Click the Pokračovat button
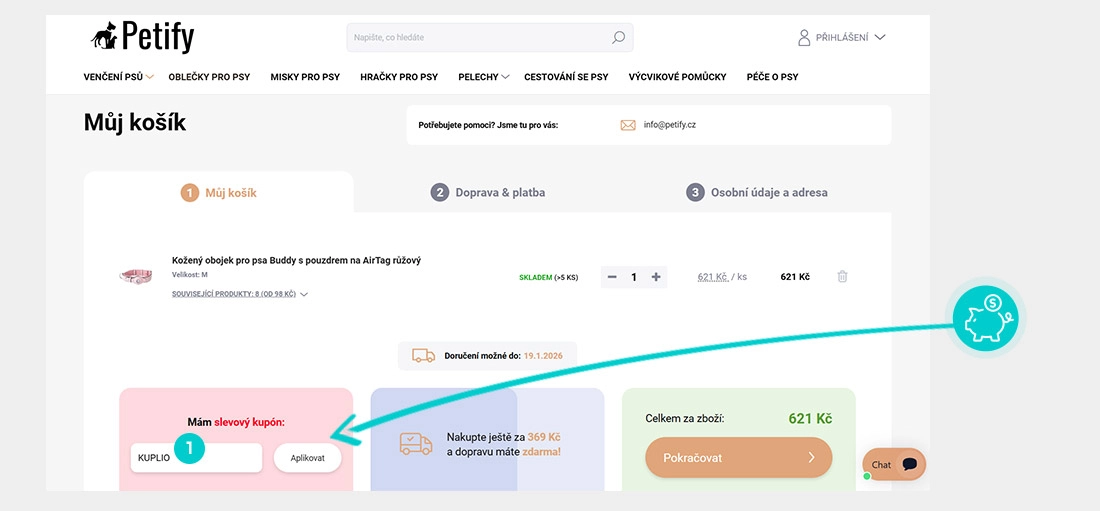 click(x=739, y=458)
